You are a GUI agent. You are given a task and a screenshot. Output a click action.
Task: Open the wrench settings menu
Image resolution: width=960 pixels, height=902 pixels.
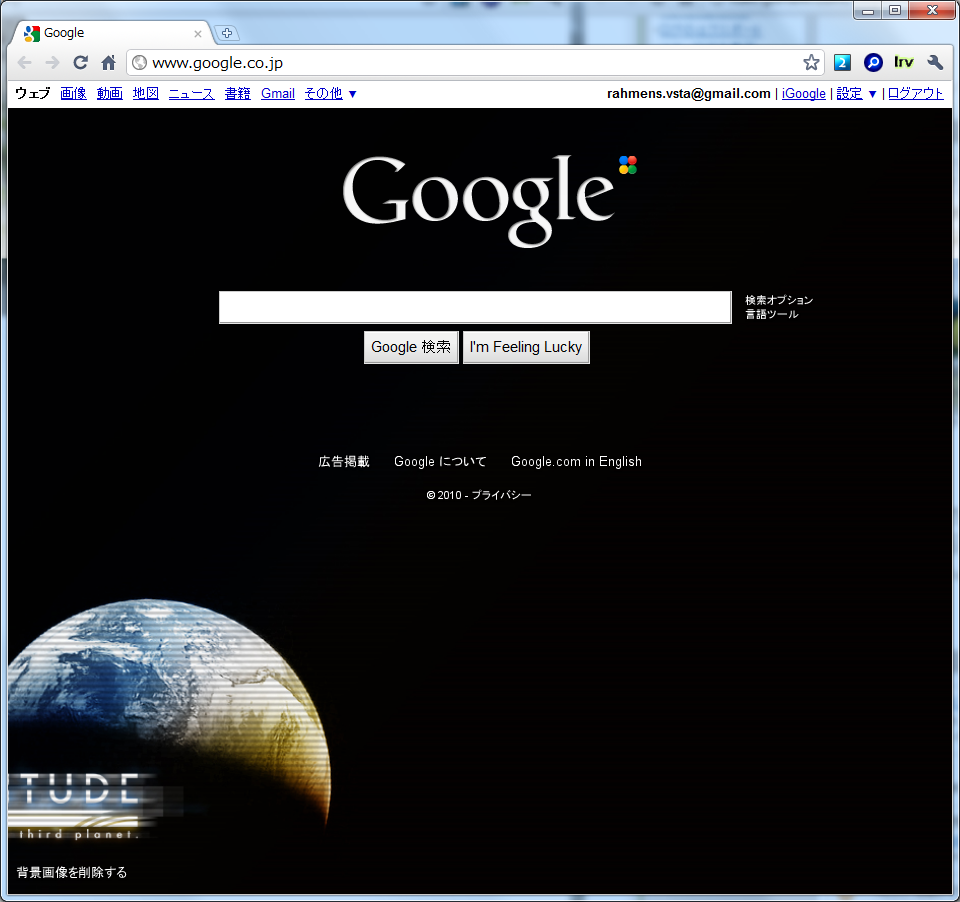click(x=935, y=62)
